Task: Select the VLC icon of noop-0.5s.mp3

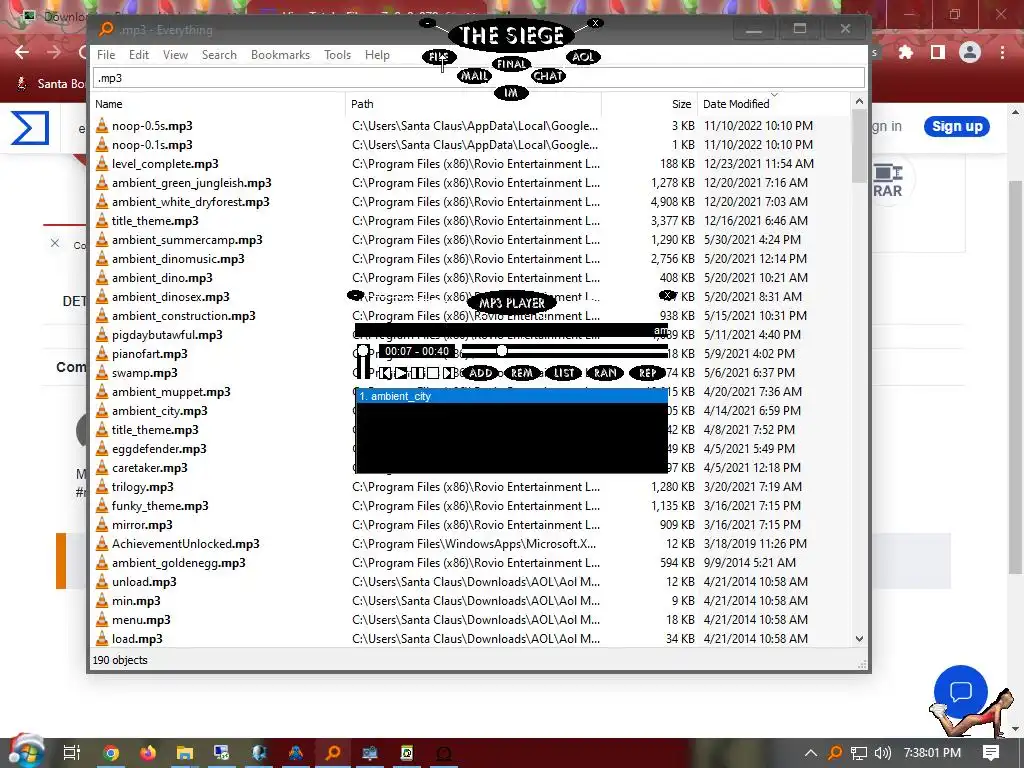Action: click(x=102, y=125)
